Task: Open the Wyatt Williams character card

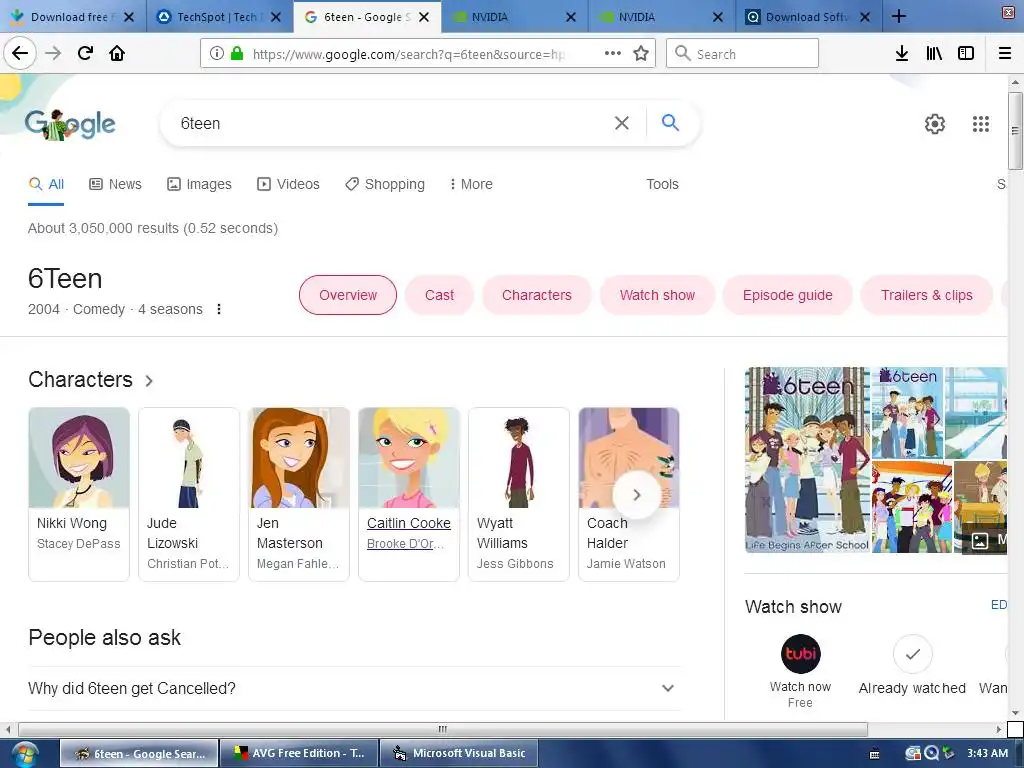Action: click(x=519, y=494)
